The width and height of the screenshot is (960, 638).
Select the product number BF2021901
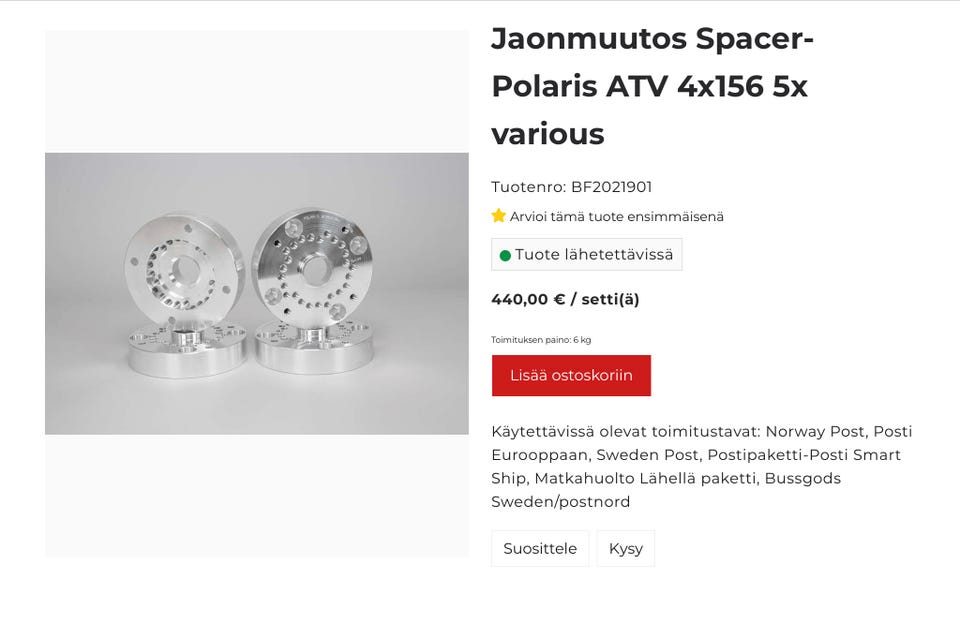click(x=611, y=187)
